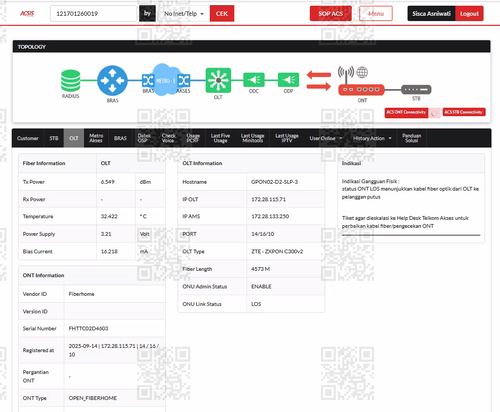Click the Metro-E cloud icon
This screenshot has width=500, height=412.
pos(166,80)
